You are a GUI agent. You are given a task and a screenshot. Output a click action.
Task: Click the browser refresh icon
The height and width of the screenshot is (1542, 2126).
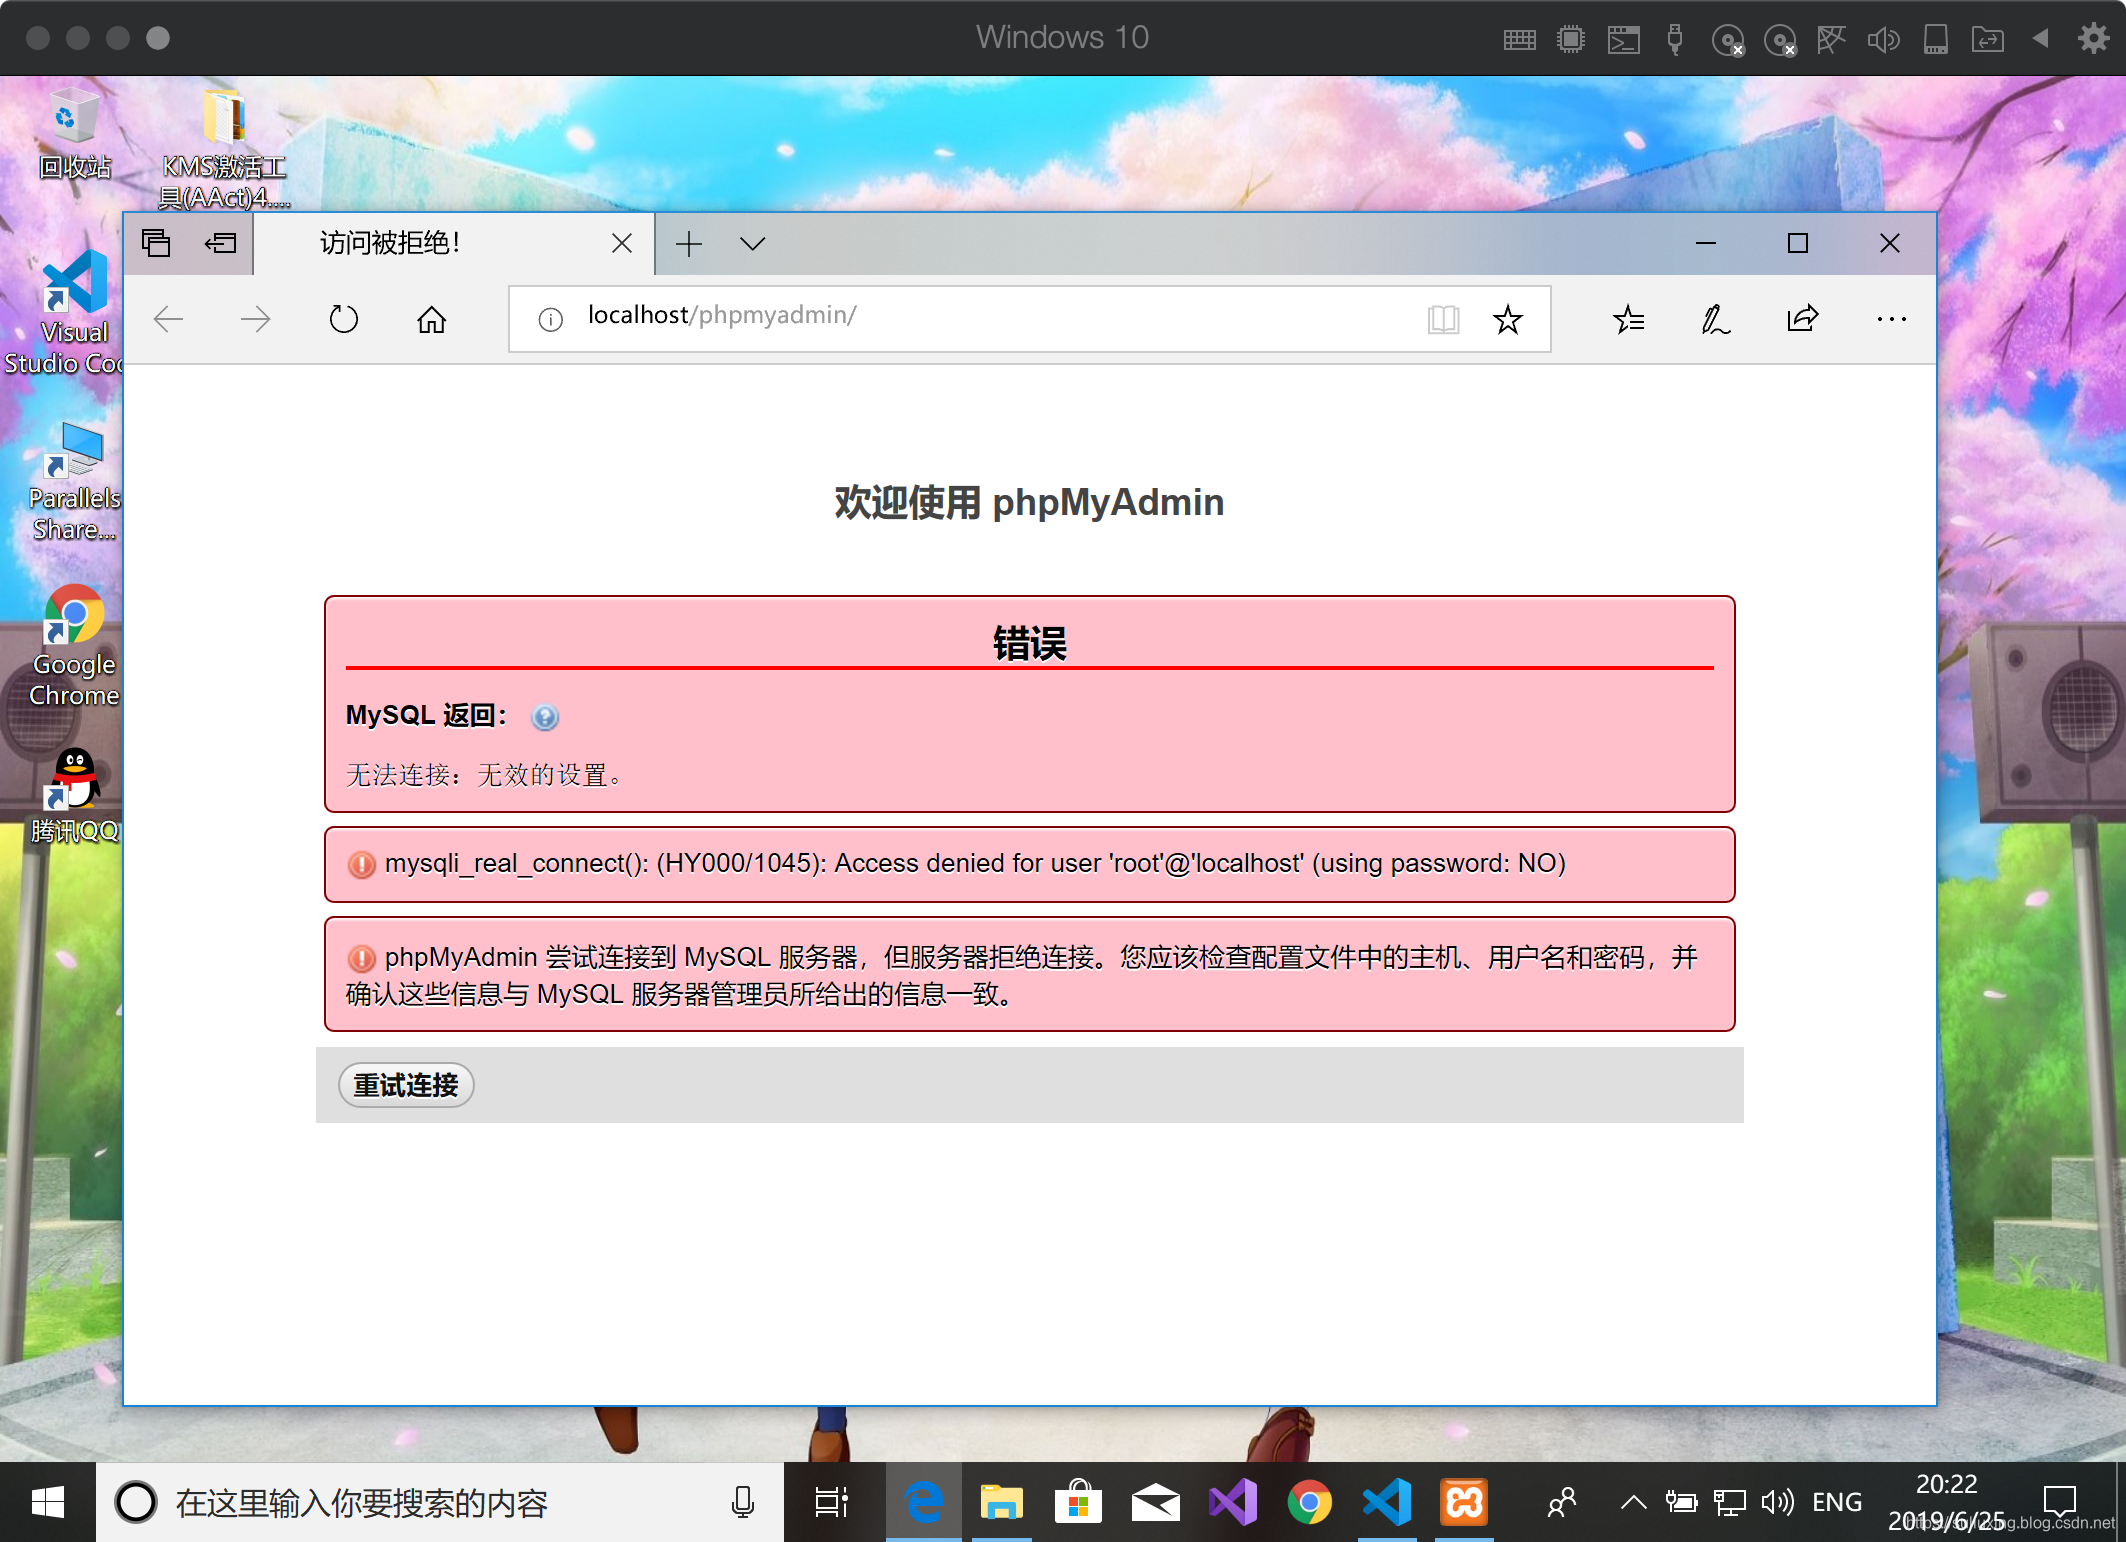[x=343, y=319]
